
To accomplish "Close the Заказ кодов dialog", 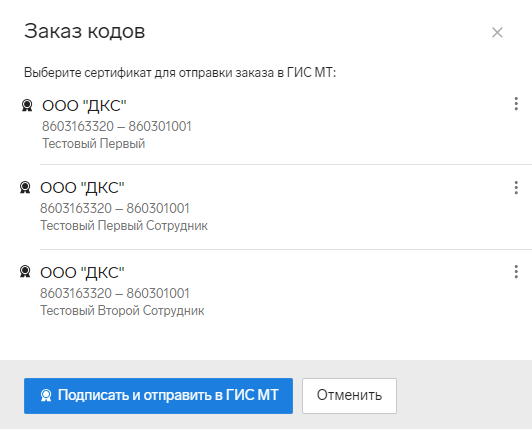I will [497, 33].
